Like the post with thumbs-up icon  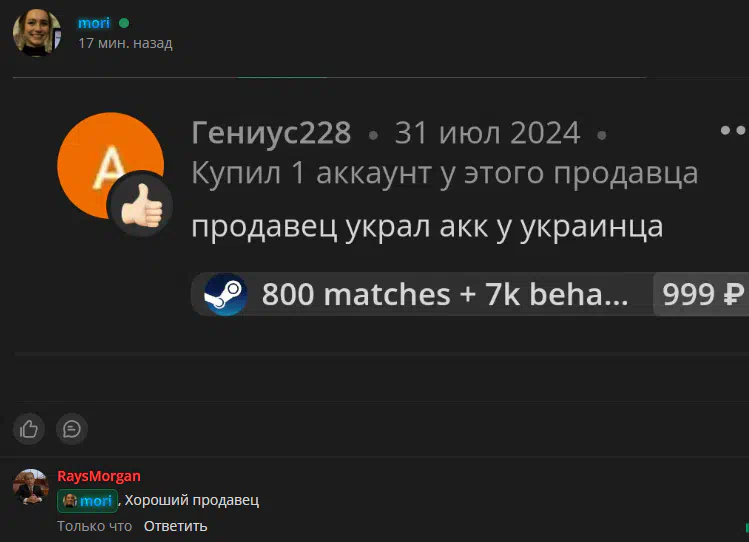click(x=29, y=429)
